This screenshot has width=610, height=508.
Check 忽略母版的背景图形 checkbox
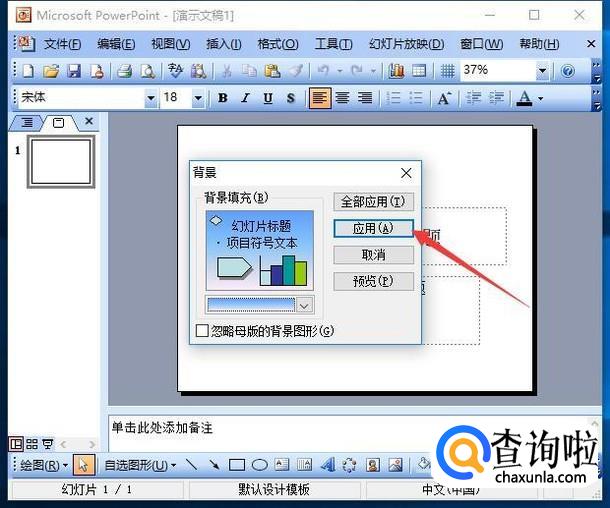coord(202,331)
